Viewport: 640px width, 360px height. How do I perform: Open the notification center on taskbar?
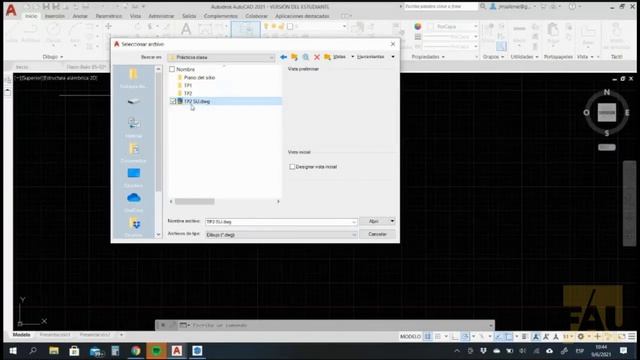coord(623,351)
